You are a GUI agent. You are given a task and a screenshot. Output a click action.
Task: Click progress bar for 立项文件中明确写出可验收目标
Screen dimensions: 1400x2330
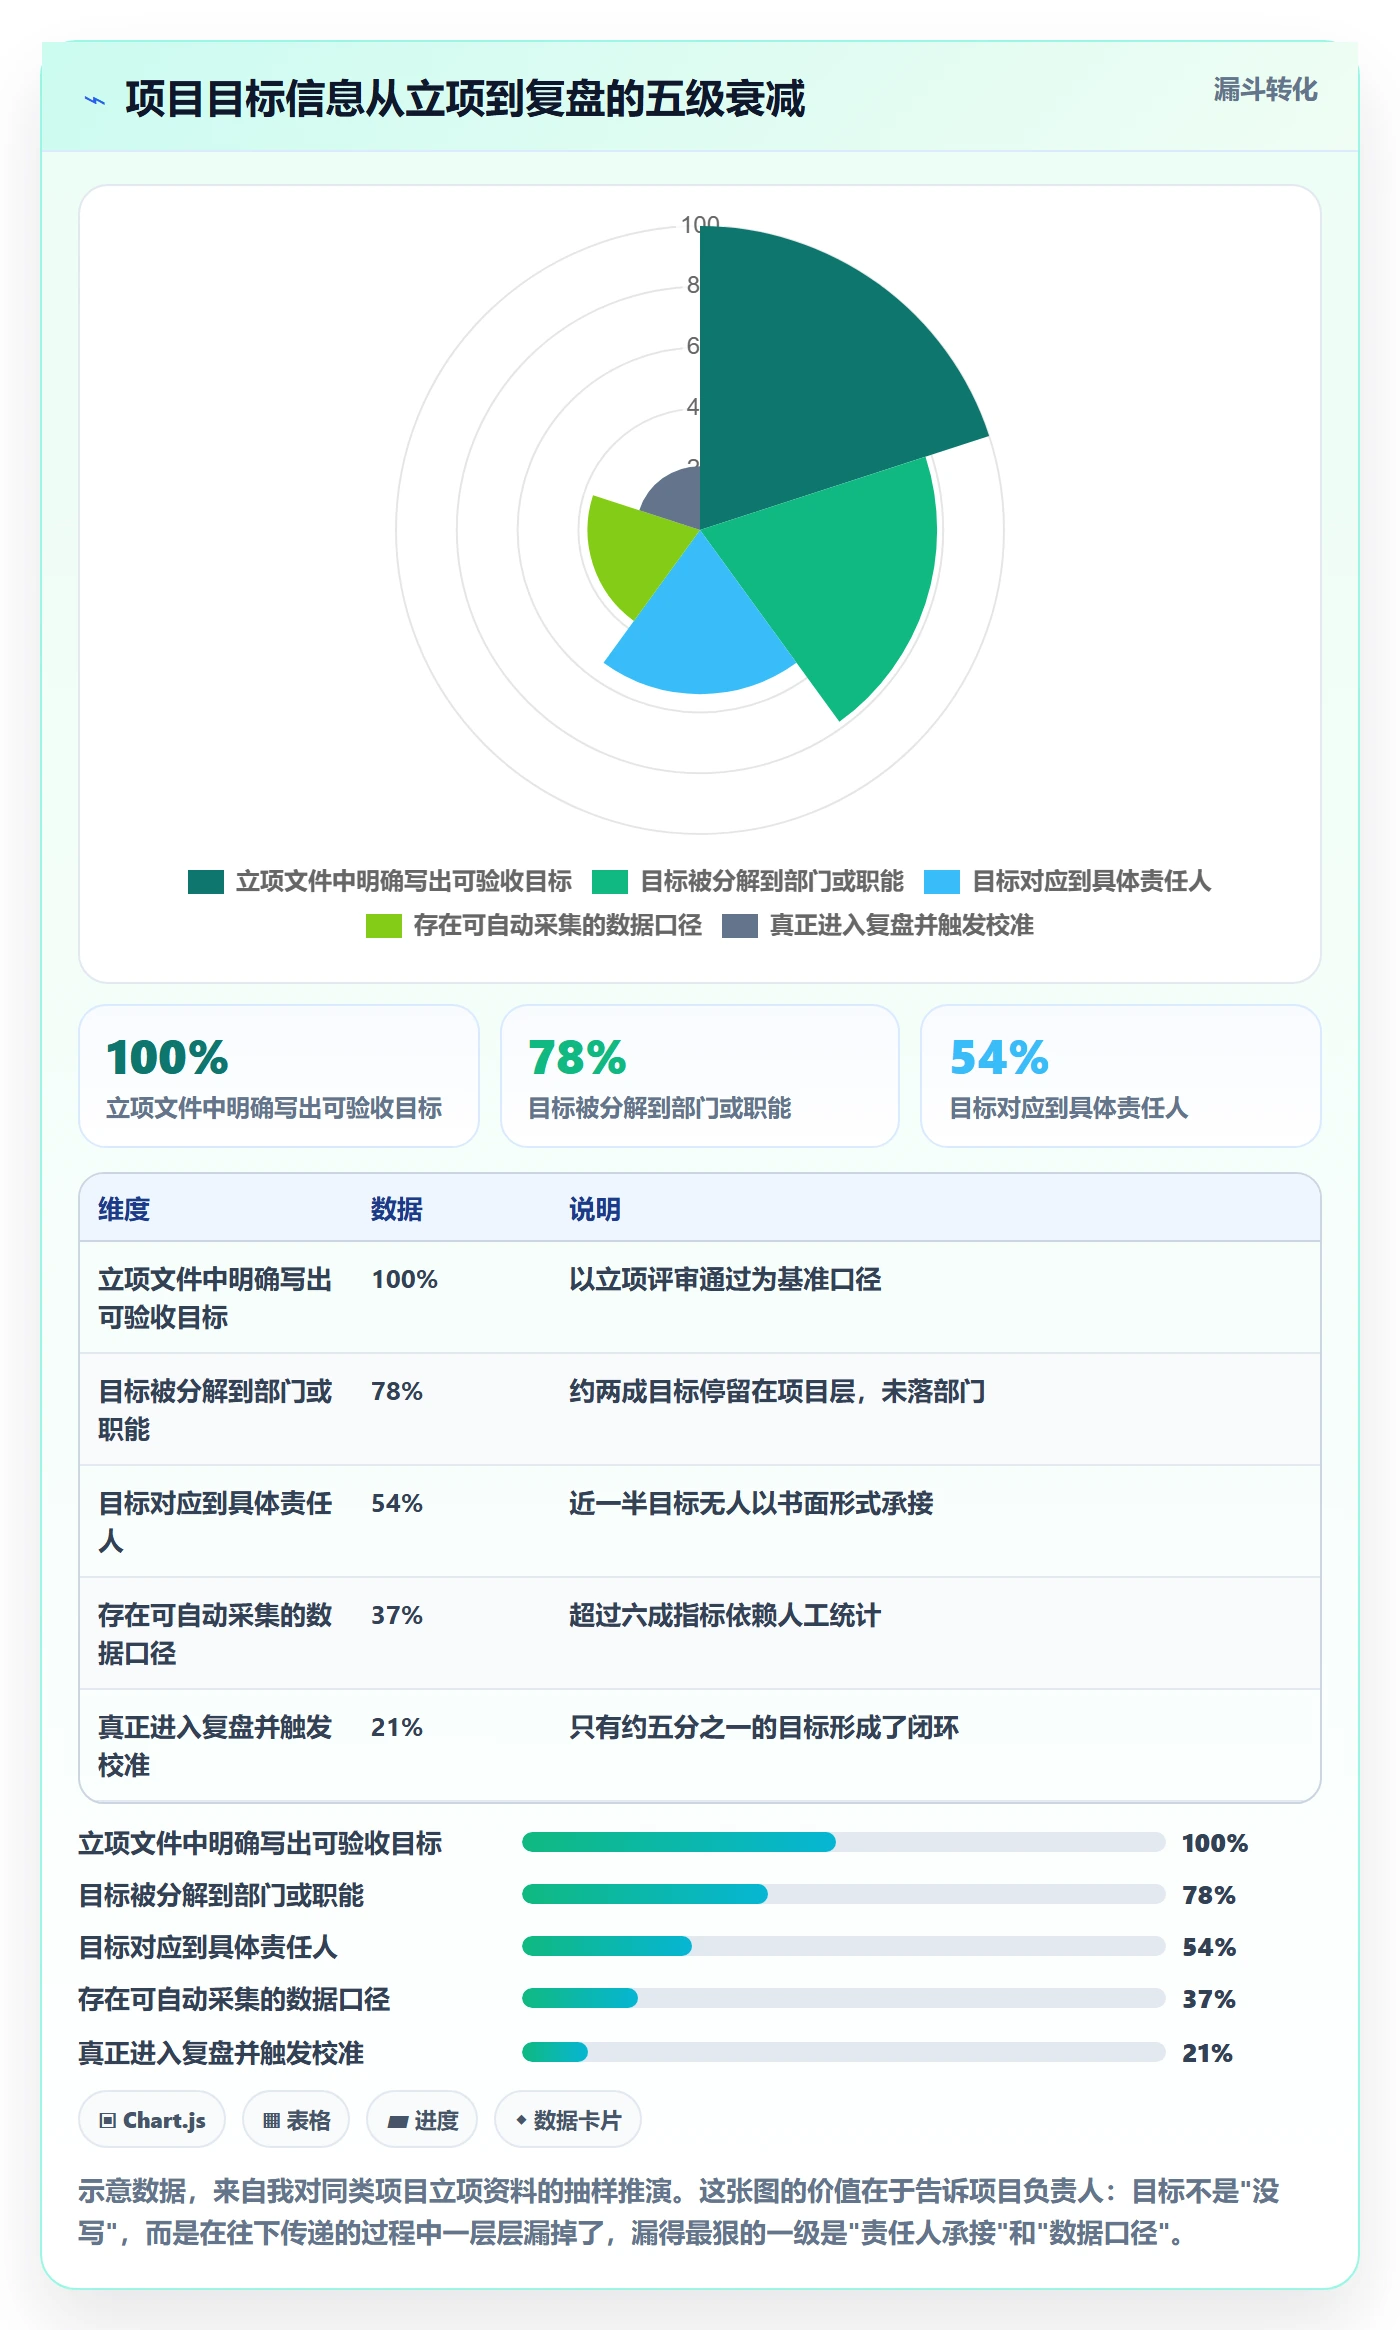[x=844, y=1842]
